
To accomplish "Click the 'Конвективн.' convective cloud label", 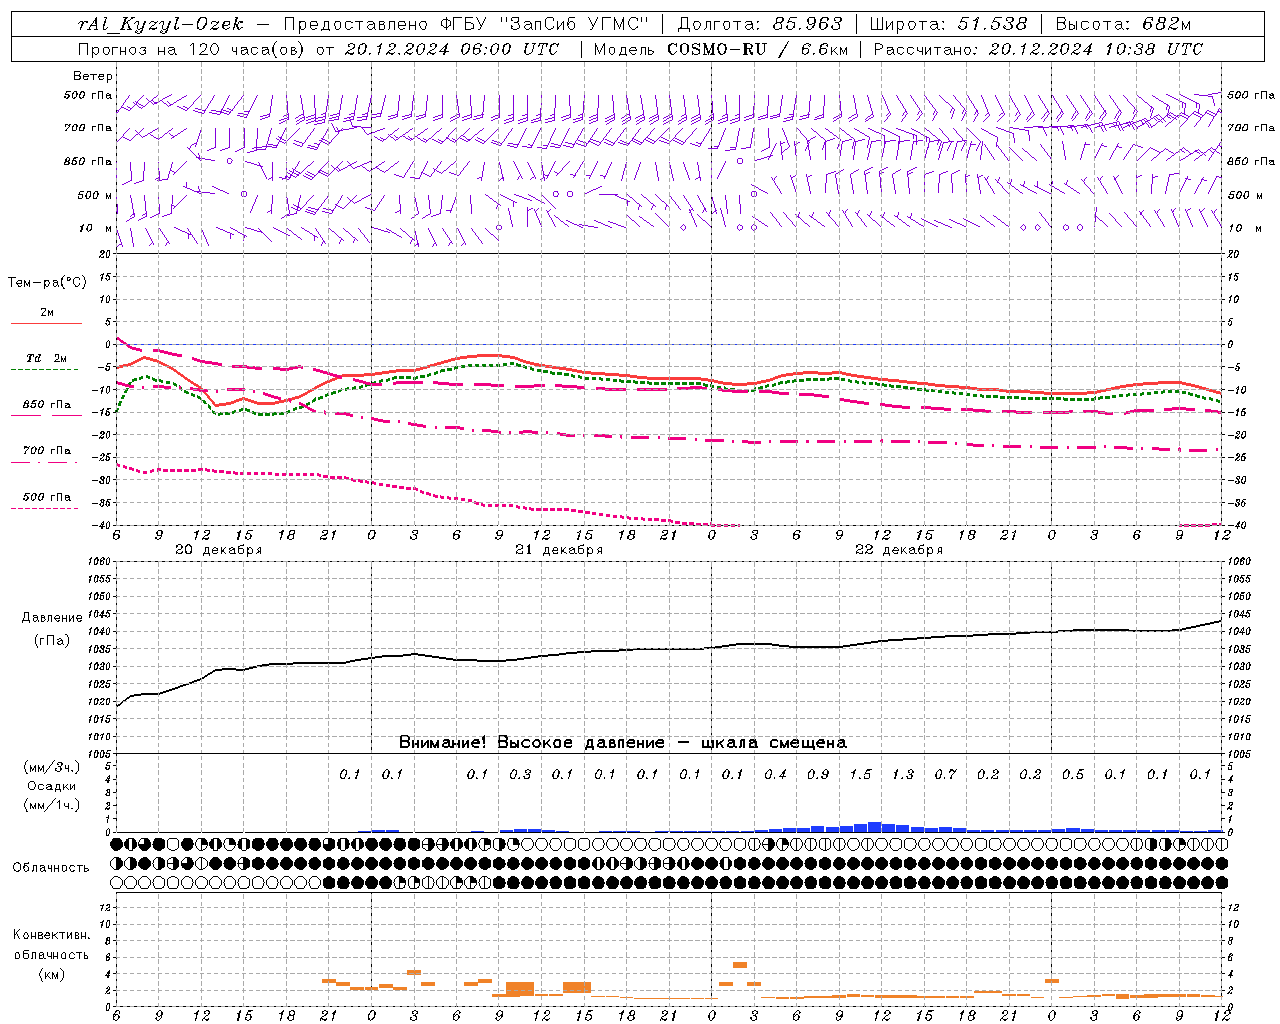I will (51, 935).
